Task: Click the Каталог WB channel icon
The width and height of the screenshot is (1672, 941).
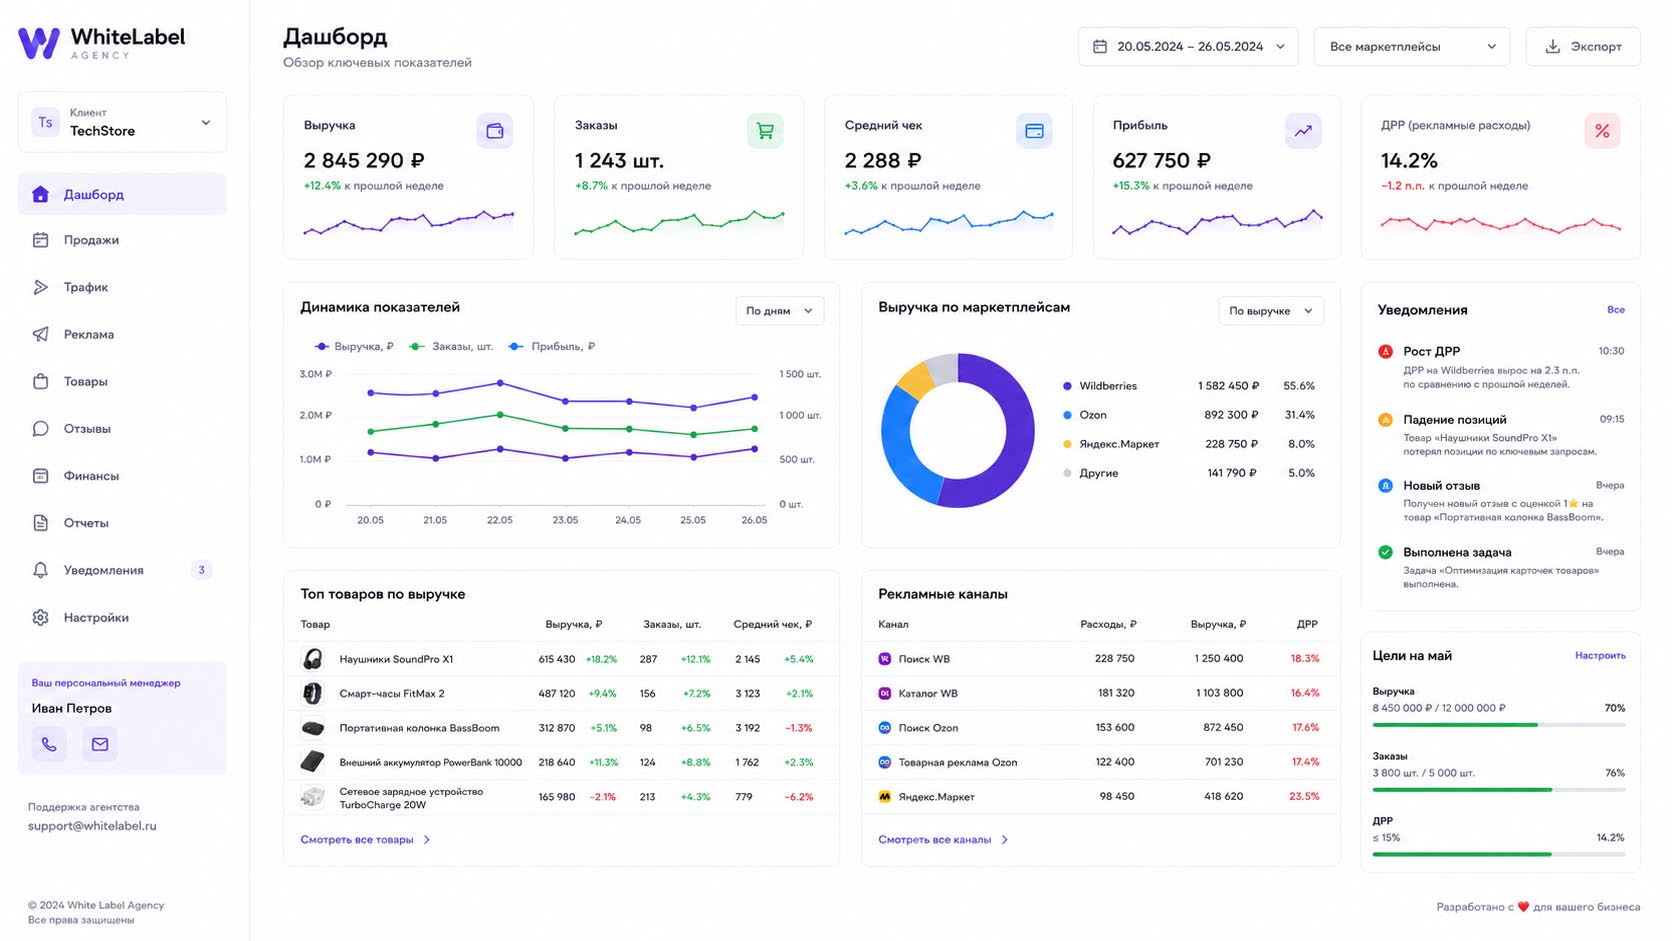Action: coord(884,693)
